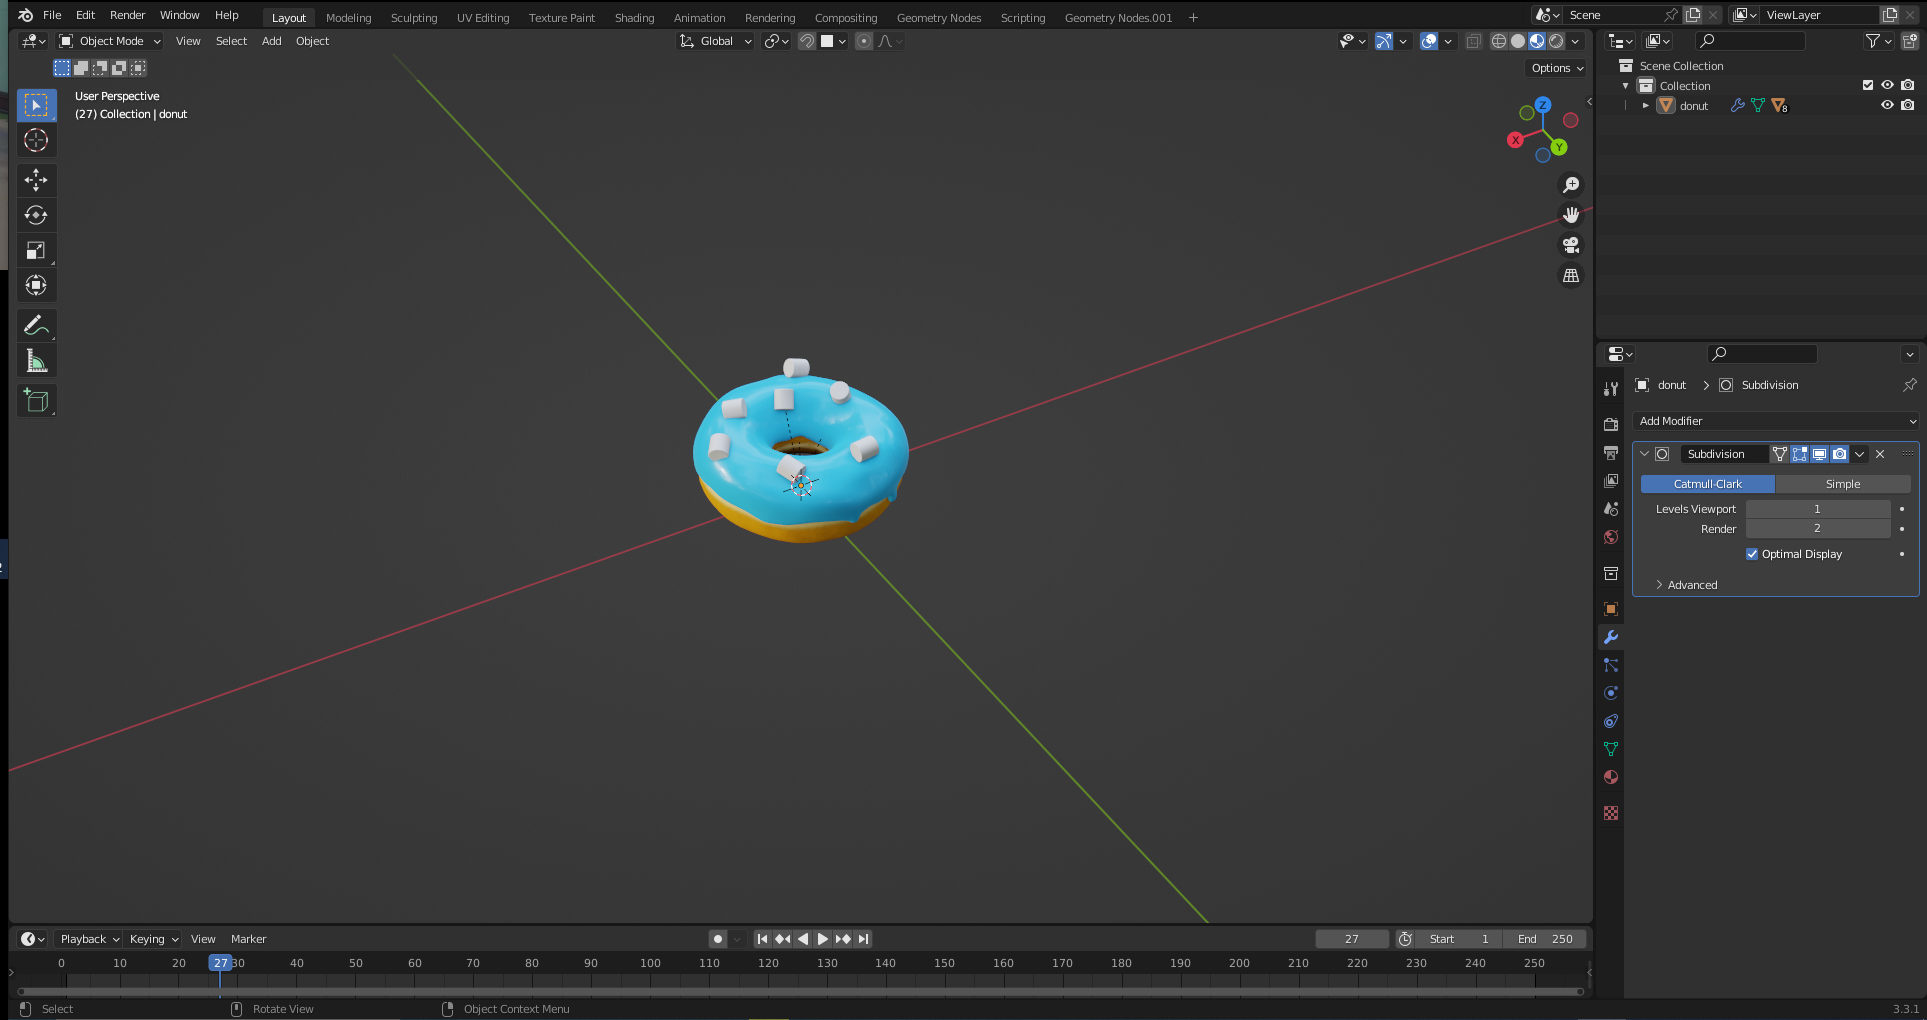Select the Rotate tool
Viewport: 1927px width, 1020px height.
coord(36,215)
